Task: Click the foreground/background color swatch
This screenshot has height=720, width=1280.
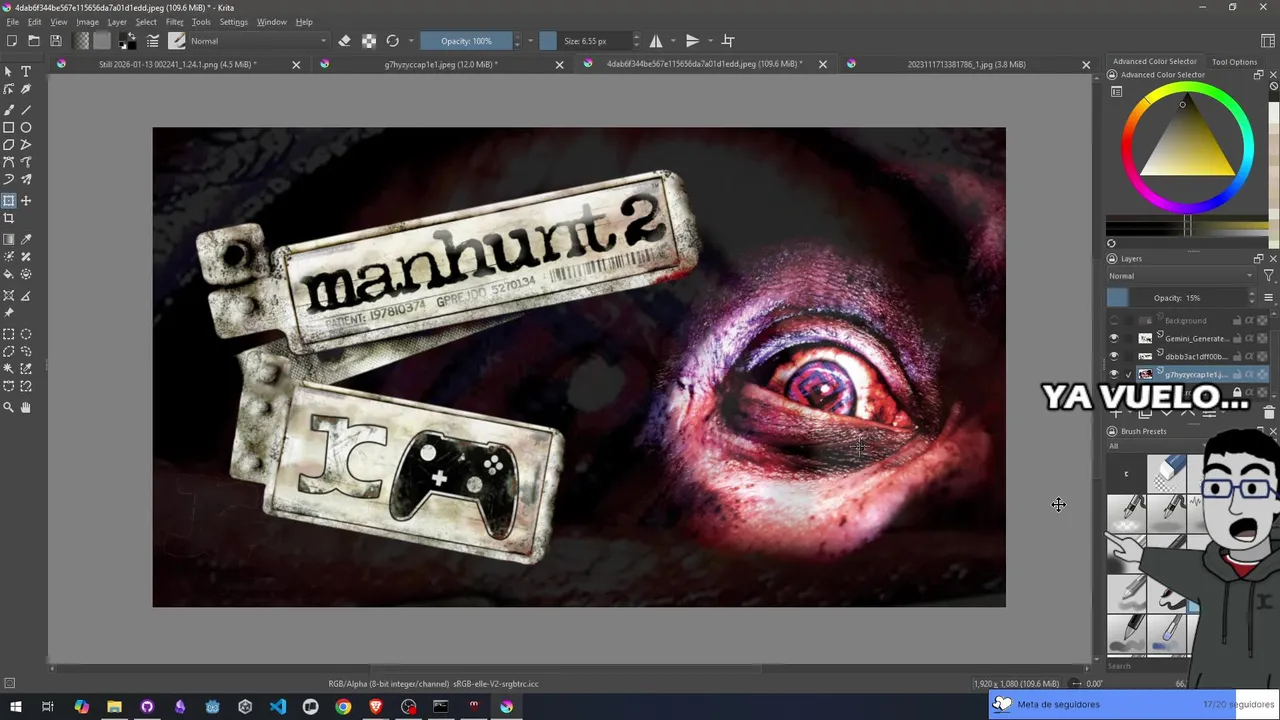Action: pyautogui.click(x=128, y=41)
